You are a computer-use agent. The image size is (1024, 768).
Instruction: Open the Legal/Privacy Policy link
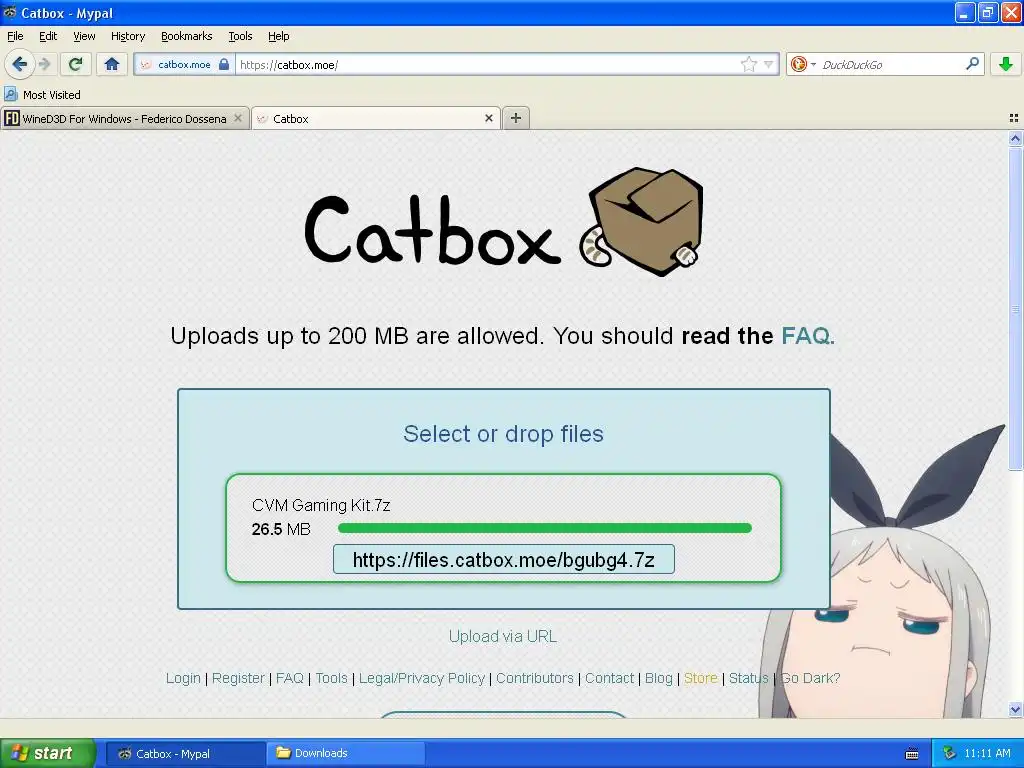(422, 678)
